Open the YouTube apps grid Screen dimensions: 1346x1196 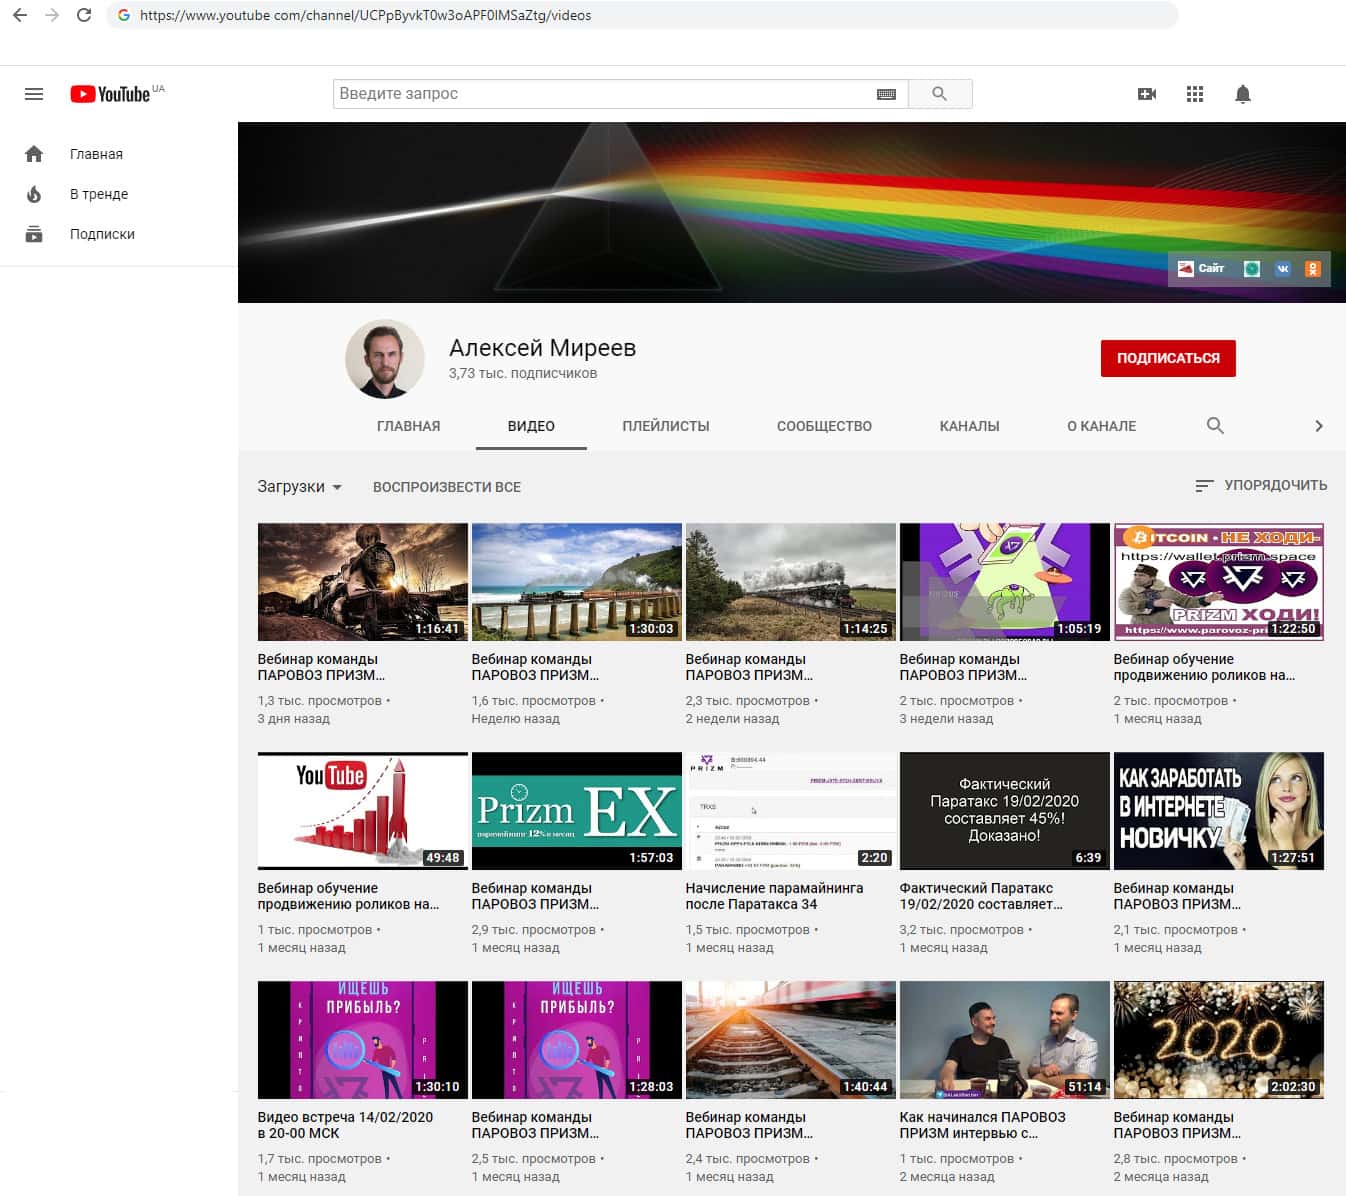pyautogui.click(x=1195, y=94)
